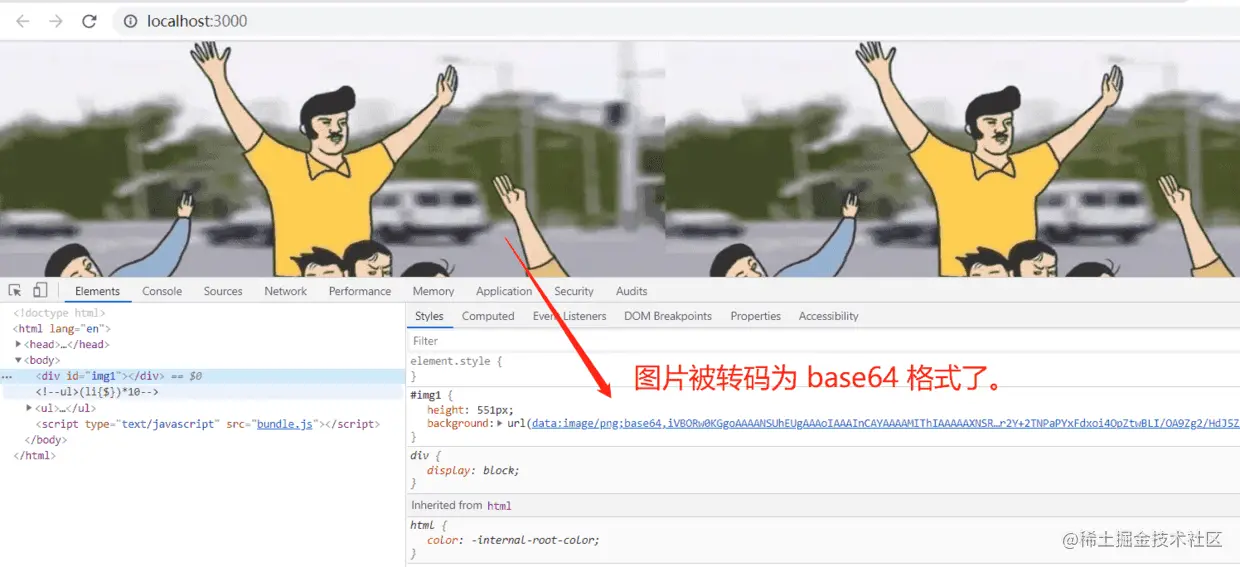
Task: Click the element.style rule block
Action: pos(822,368)
